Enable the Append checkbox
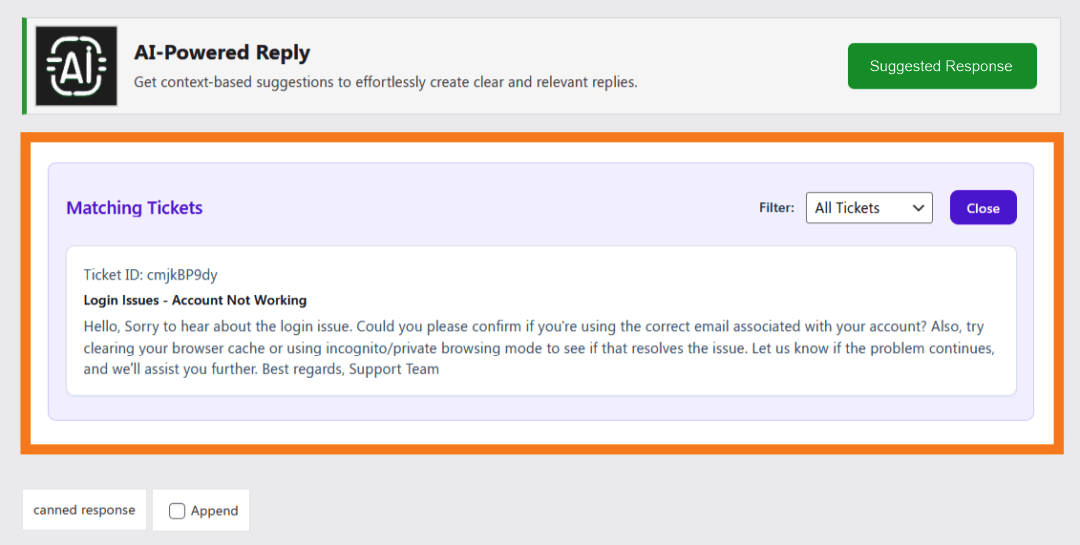 coord(177,511)
